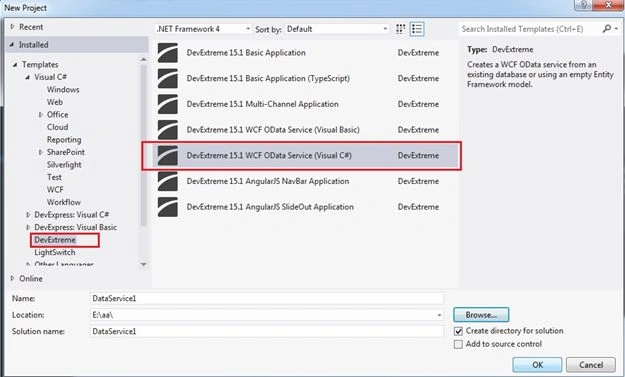
Task: Select the Test template category
Action: (x=54, y=177)
